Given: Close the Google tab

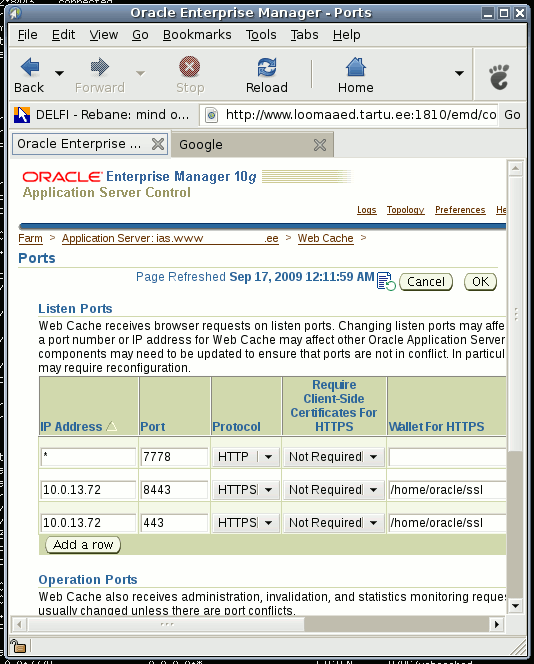Looking at the screenshot, I should (x=320, y=145).
